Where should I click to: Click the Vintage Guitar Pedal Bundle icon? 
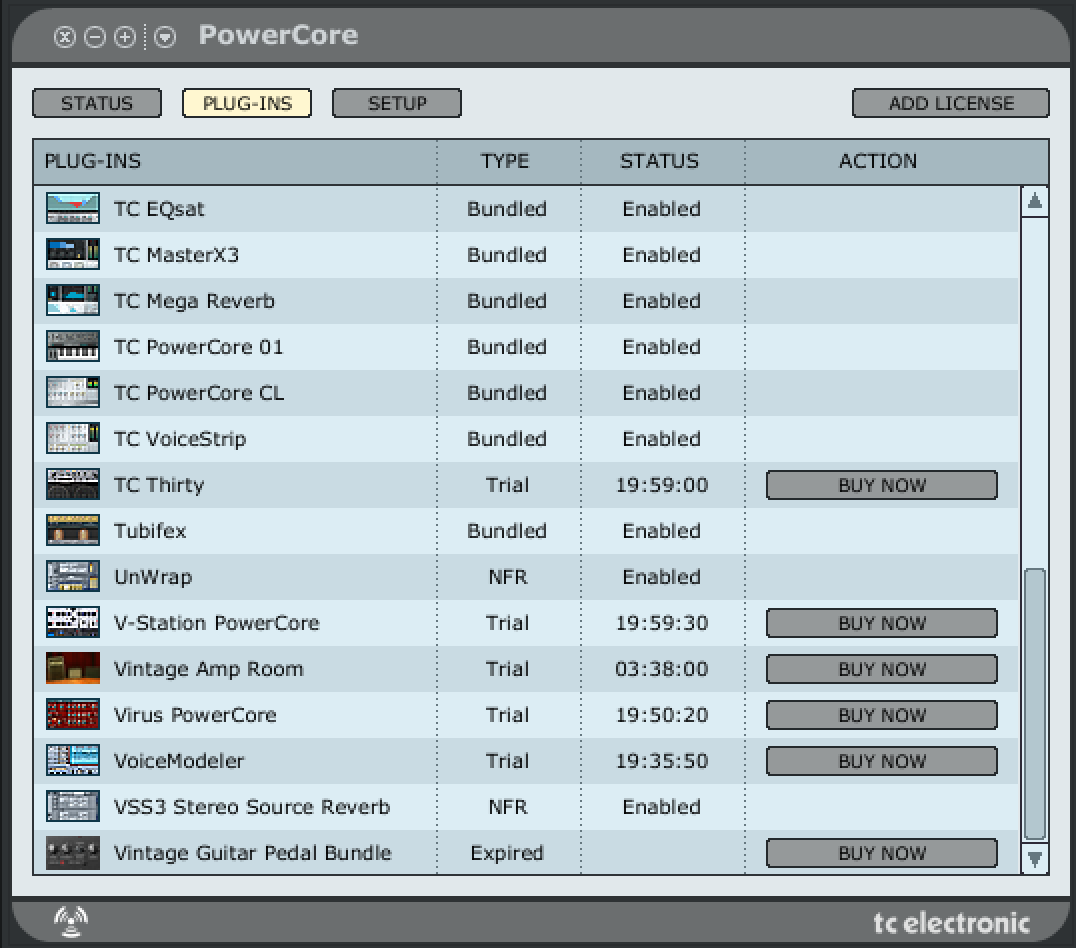73,853
